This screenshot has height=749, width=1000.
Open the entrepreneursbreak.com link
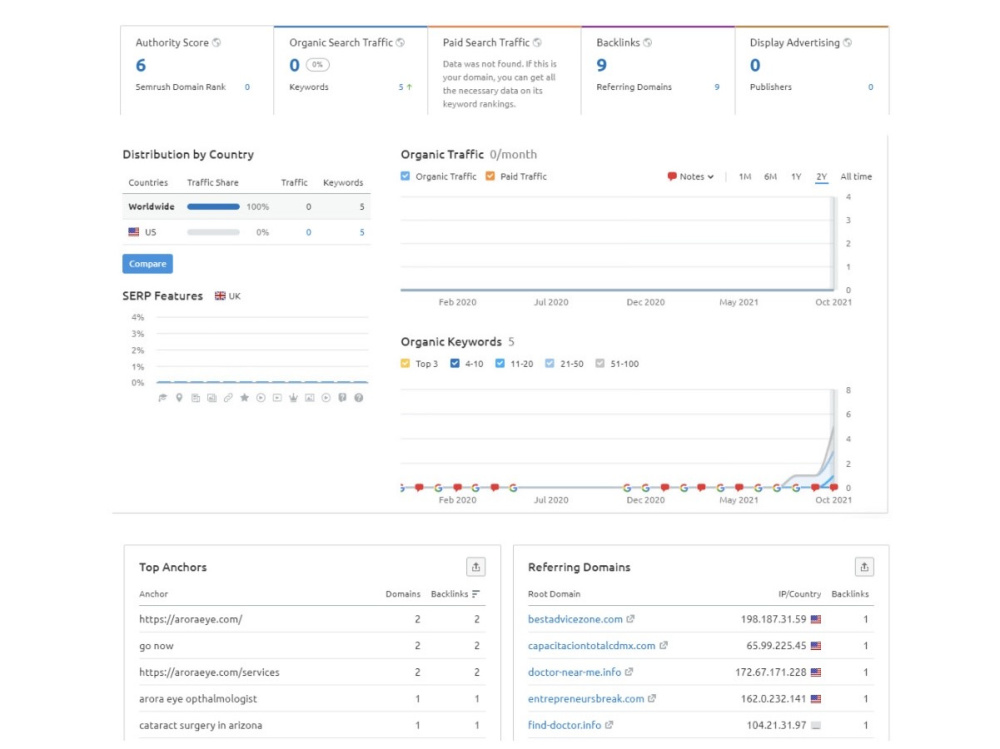click(586, 699)
